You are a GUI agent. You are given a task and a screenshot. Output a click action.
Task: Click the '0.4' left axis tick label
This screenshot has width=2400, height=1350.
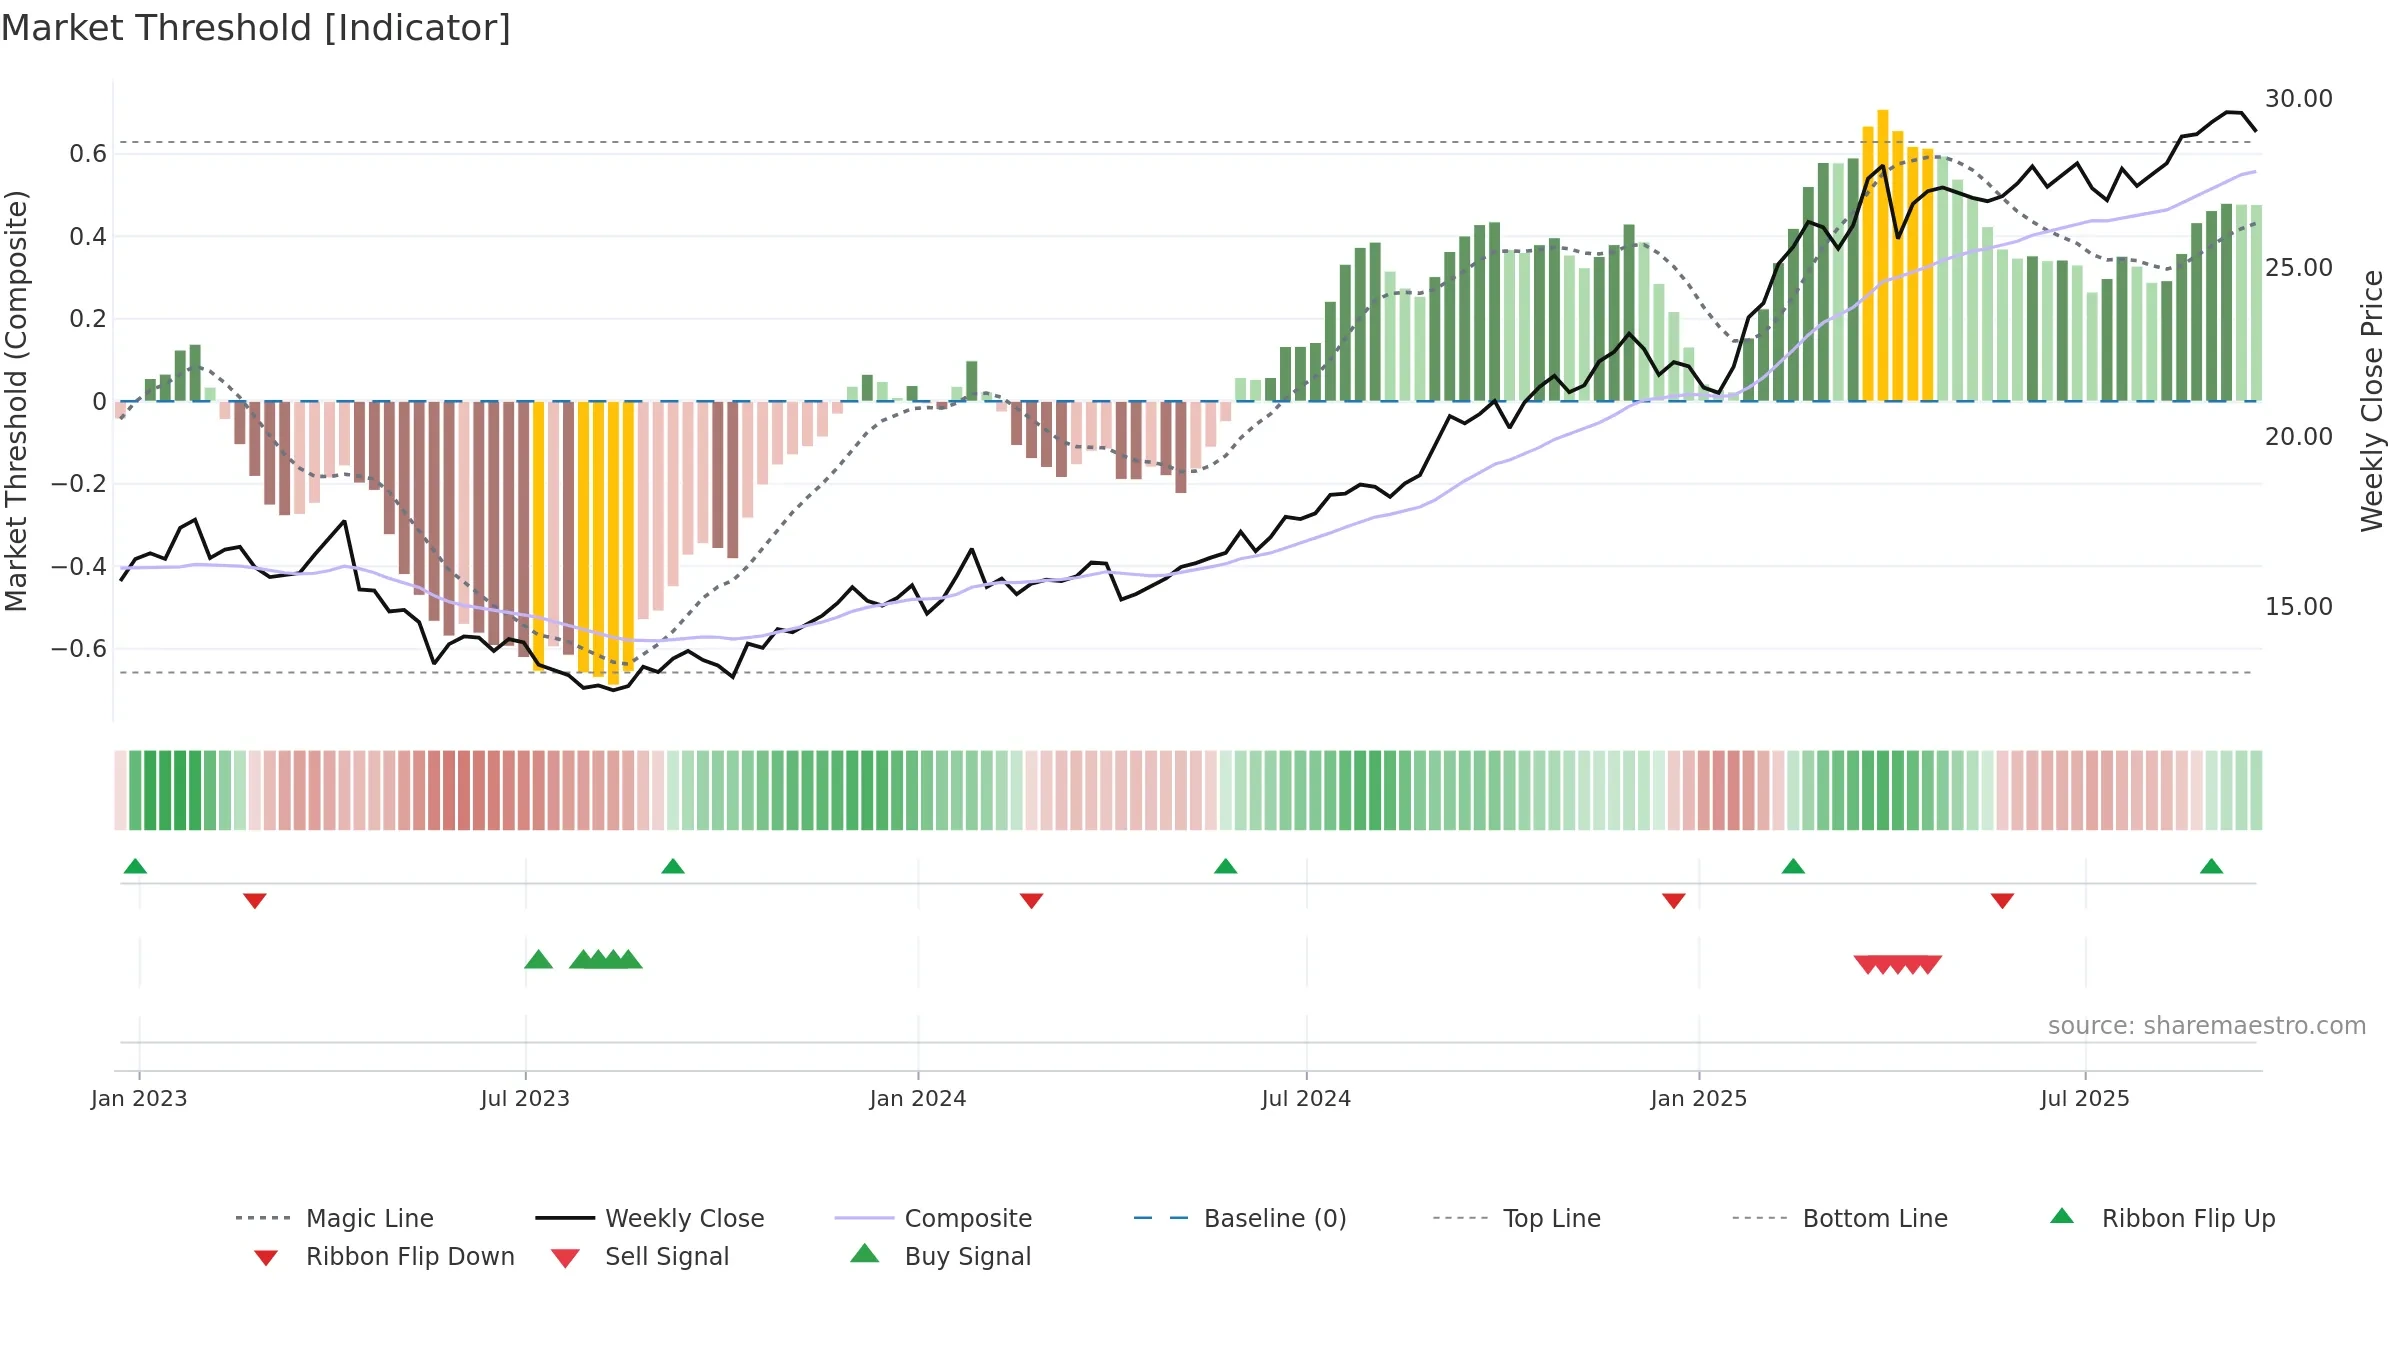pos(88,237)
